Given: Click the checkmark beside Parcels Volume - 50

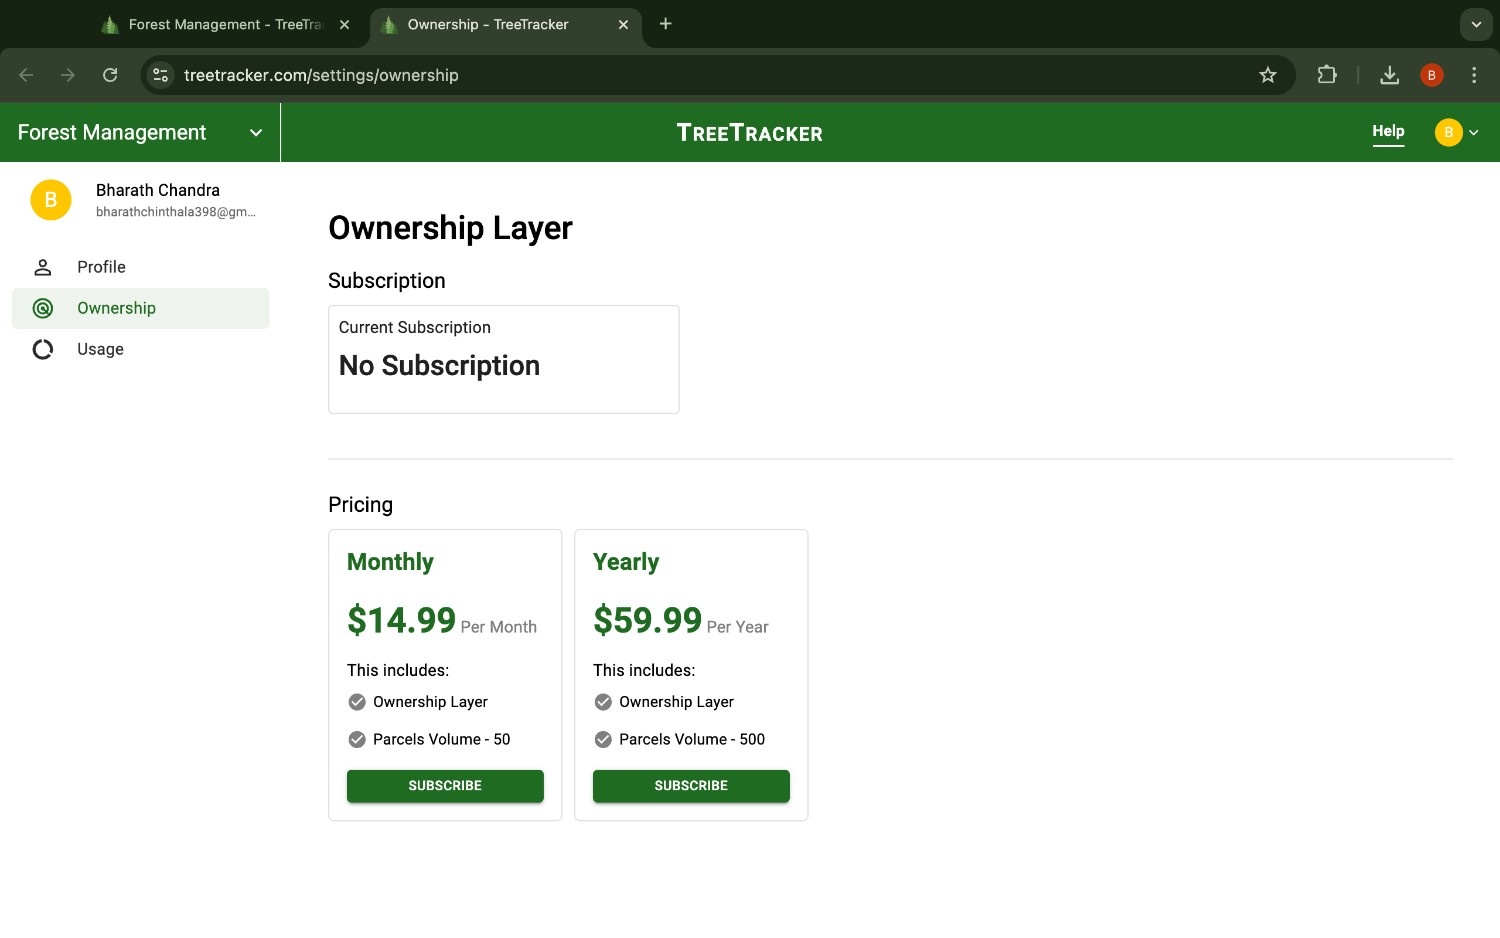Looking at the screenshot, I should 357,739.
